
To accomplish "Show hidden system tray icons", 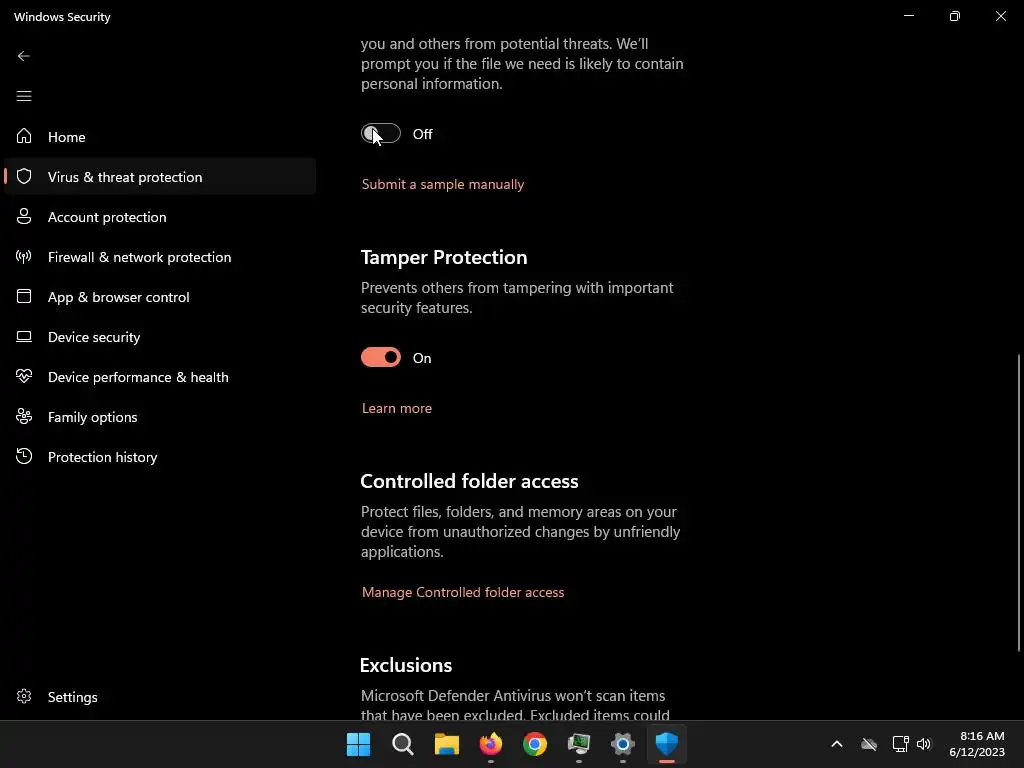I will [x=837, y=744].
